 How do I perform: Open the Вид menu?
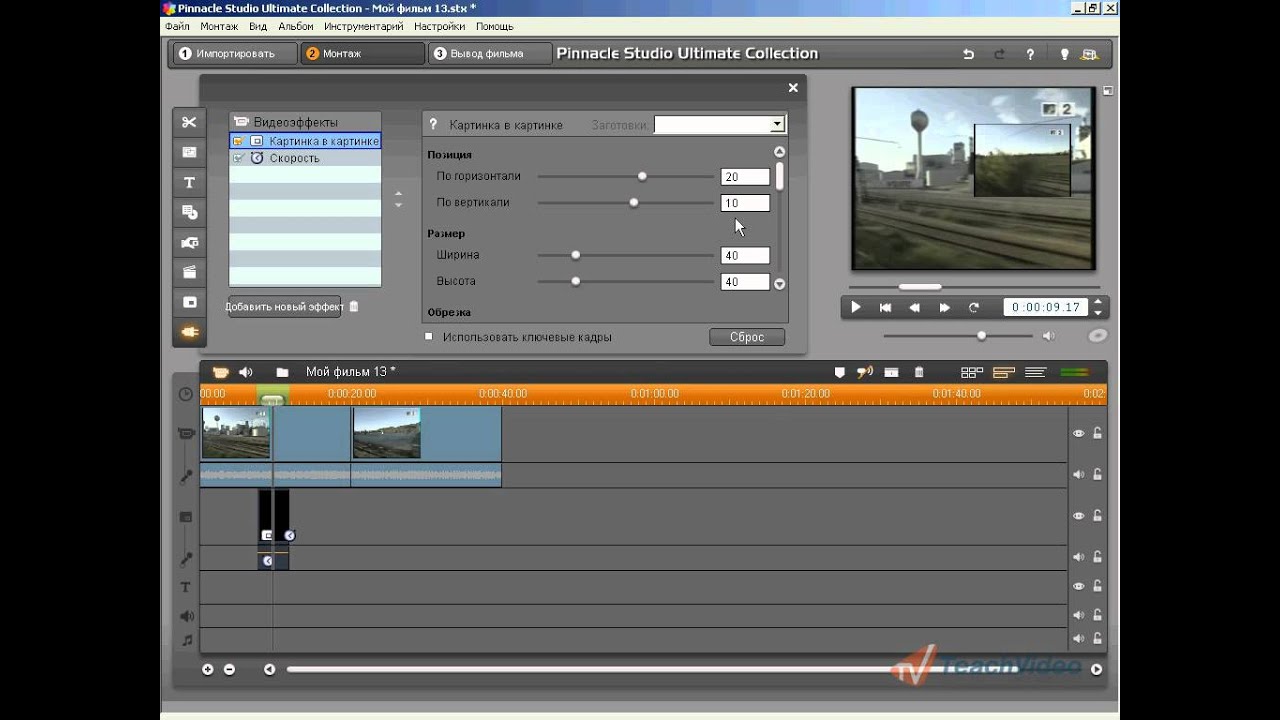tap(258, 26)
